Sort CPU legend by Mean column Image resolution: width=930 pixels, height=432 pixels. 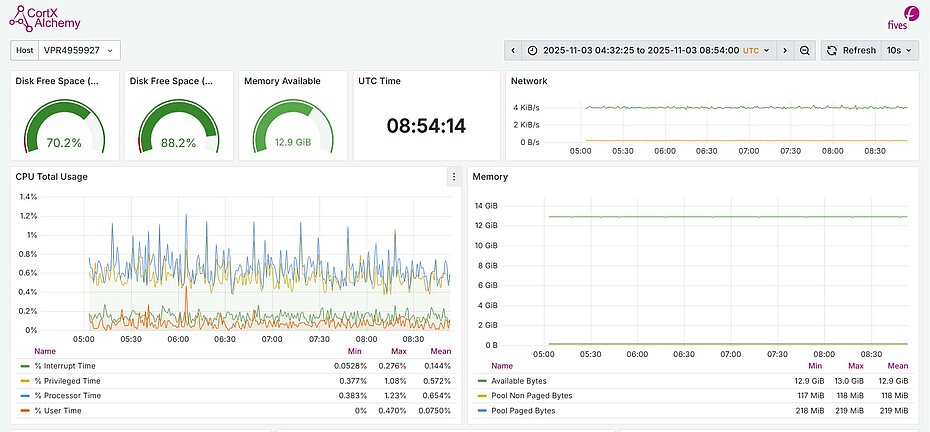point(439,352)
